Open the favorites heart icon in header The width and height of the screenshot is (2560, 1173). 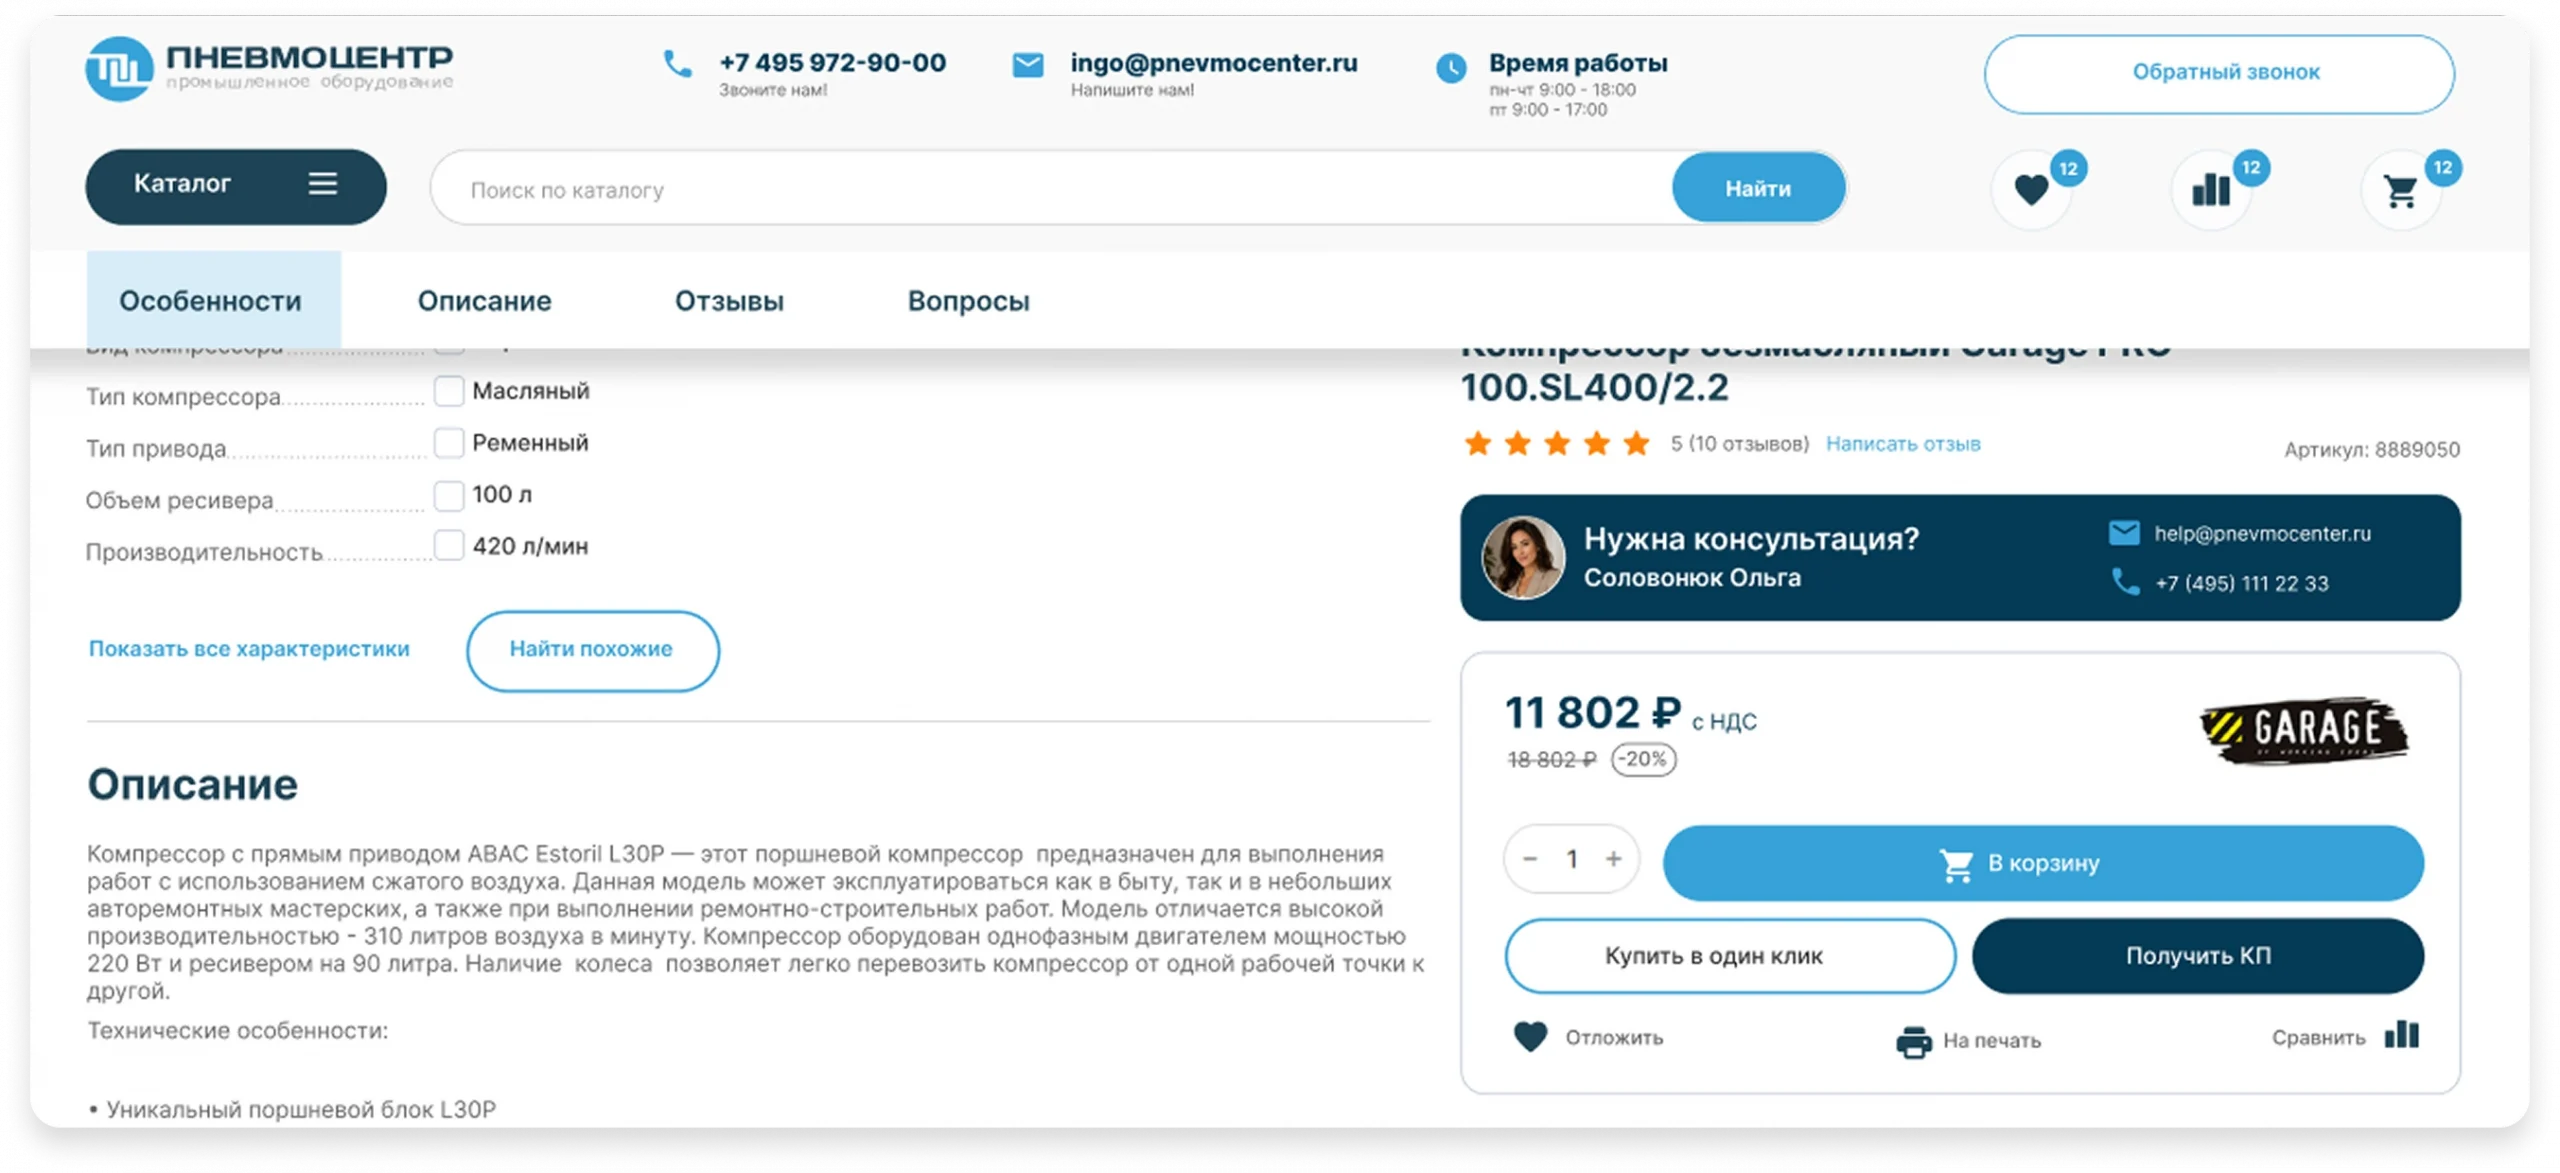coord(2030,189)
